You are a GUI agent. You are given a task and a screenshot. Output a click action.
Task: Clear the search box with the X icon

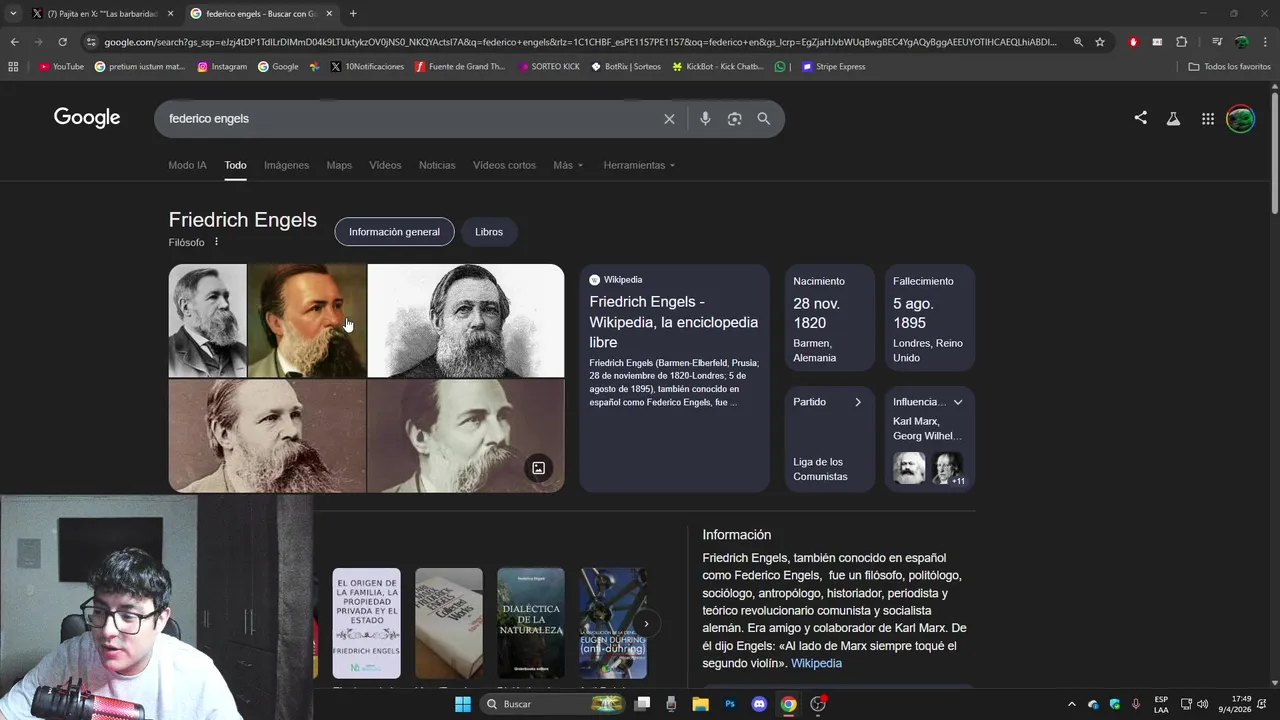pyautogui.click(x=669, y=119)
